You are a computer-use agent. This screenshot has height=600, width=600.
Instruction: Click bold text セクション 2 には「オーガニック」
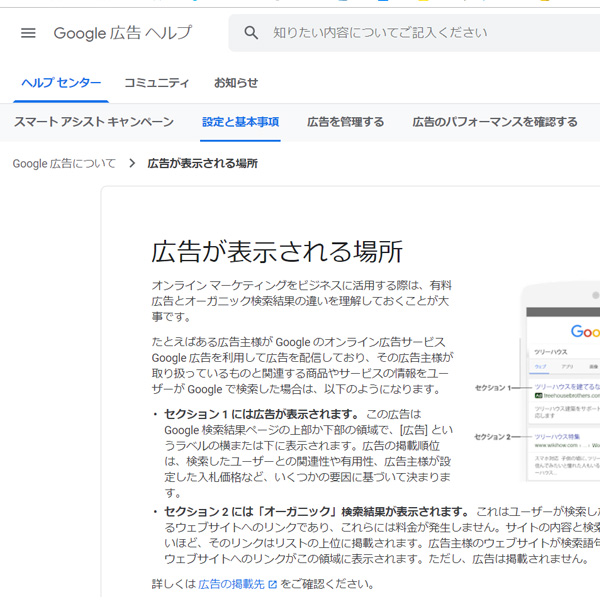(x=252, y=512)
